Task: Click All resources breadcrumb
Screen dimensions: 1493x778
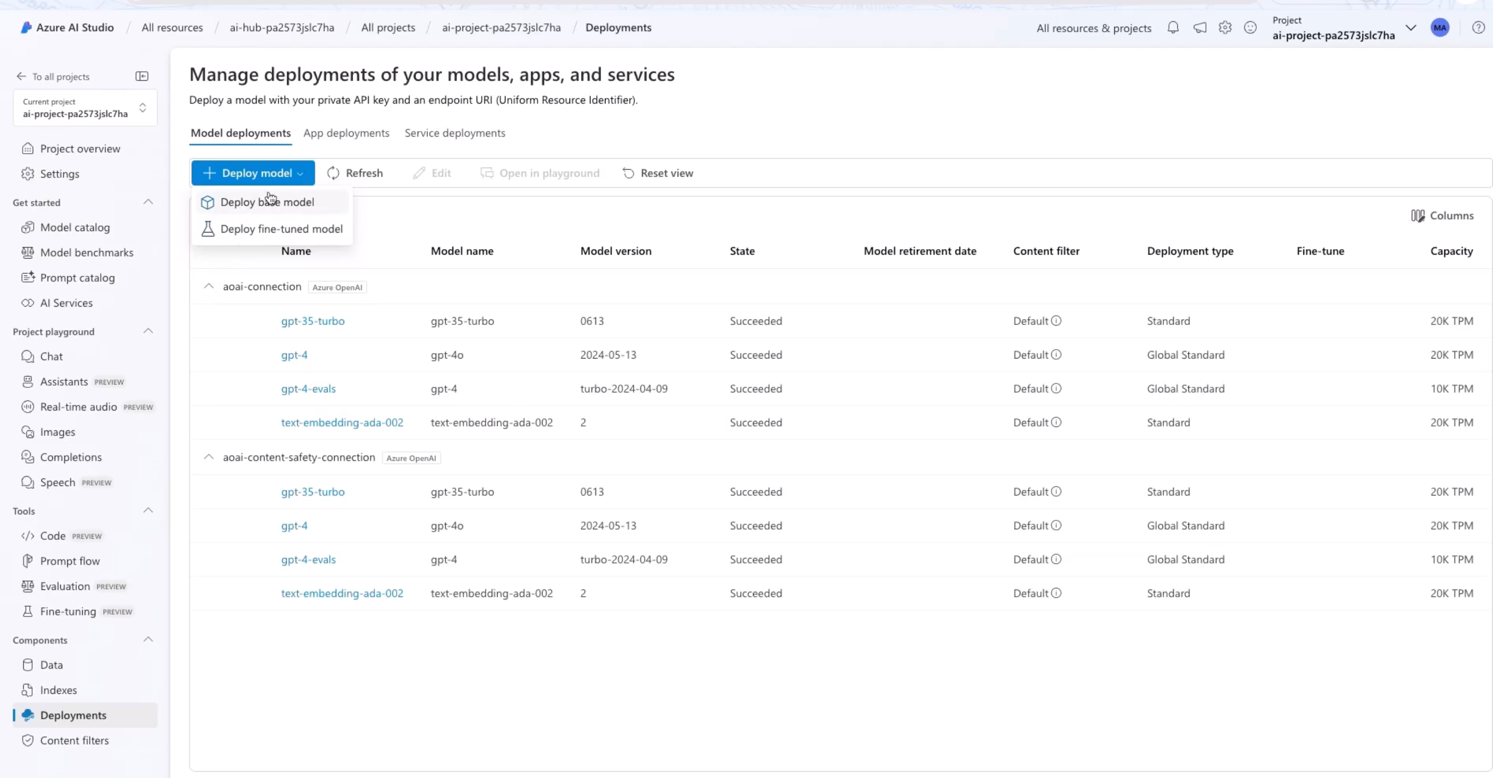Action: pyautogui.click(x=172, y=28)
